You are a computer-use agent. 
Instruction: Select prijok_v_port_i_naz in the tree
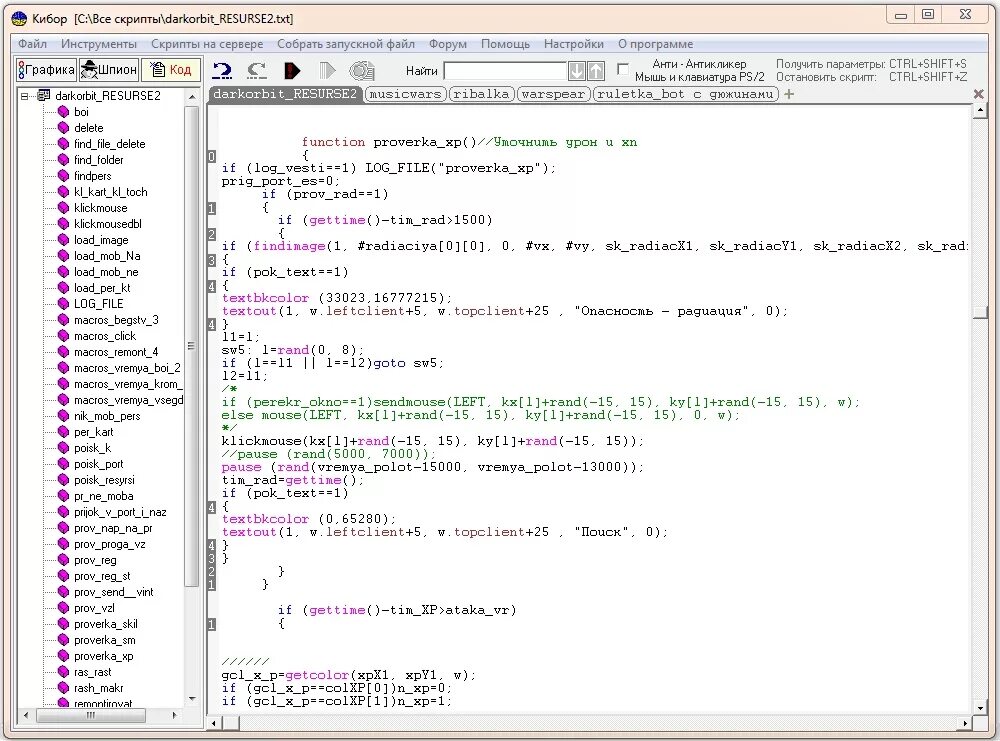(x=120, y=512)
